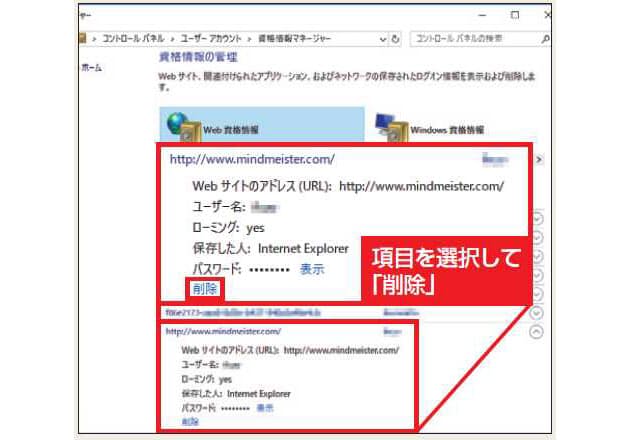This screenshot has width=630, height=440.
Task: Click the address bar refresh icon
Action: tap(396, 38)
